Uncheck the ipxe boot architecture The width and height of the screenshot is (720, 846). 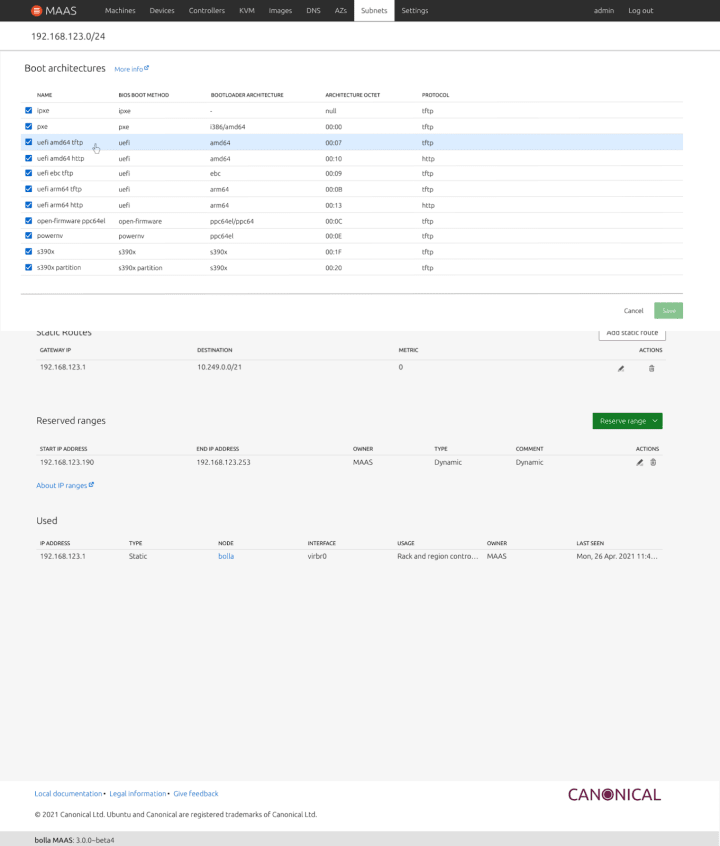(x=29, y=110)
